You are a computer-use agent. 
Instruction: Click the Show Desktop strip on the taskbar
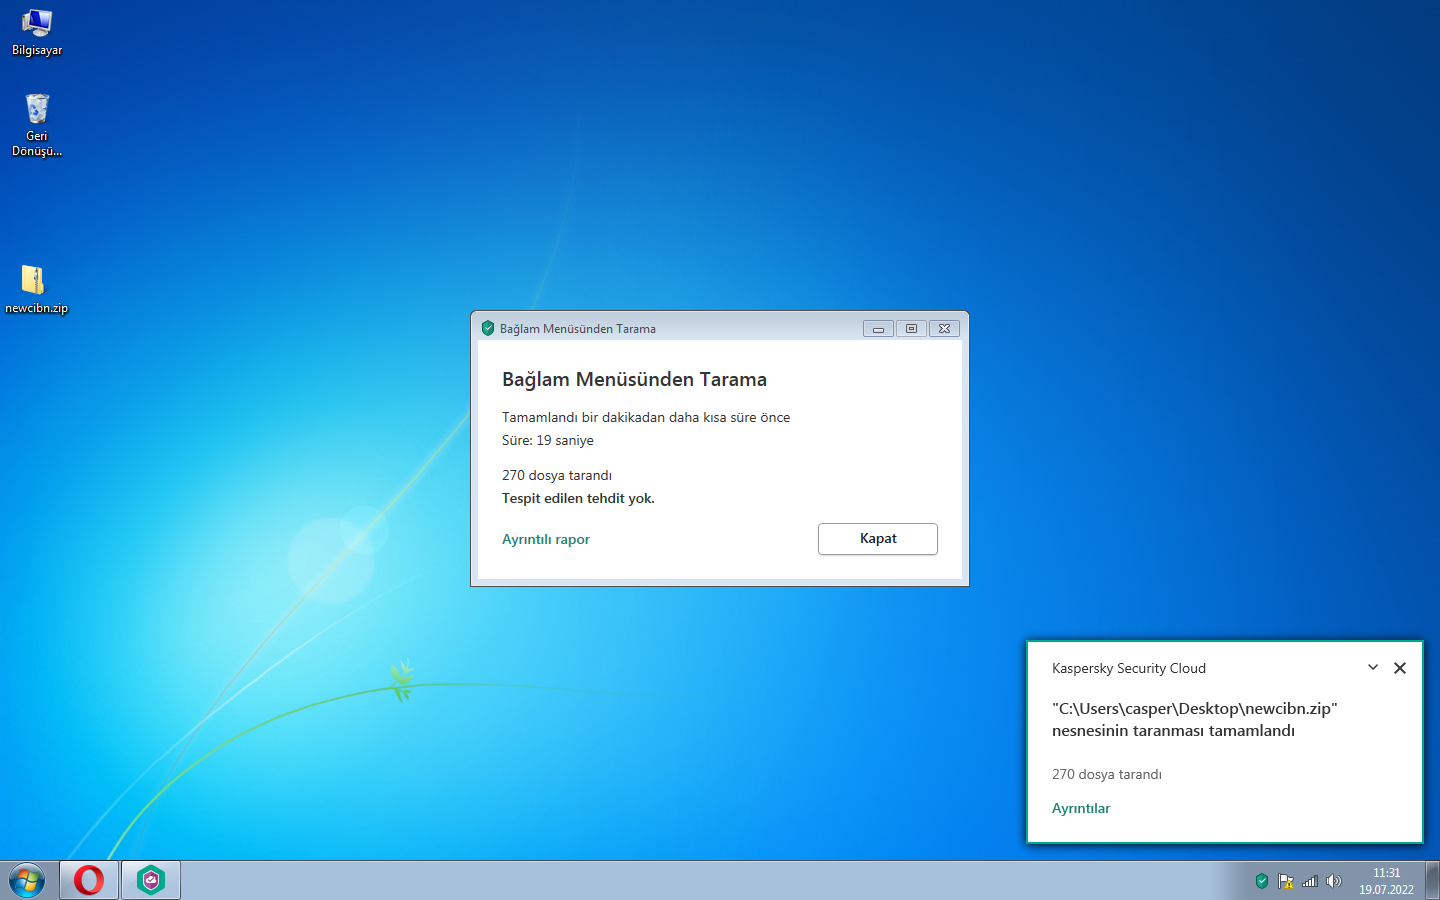tap(1432, 881)
